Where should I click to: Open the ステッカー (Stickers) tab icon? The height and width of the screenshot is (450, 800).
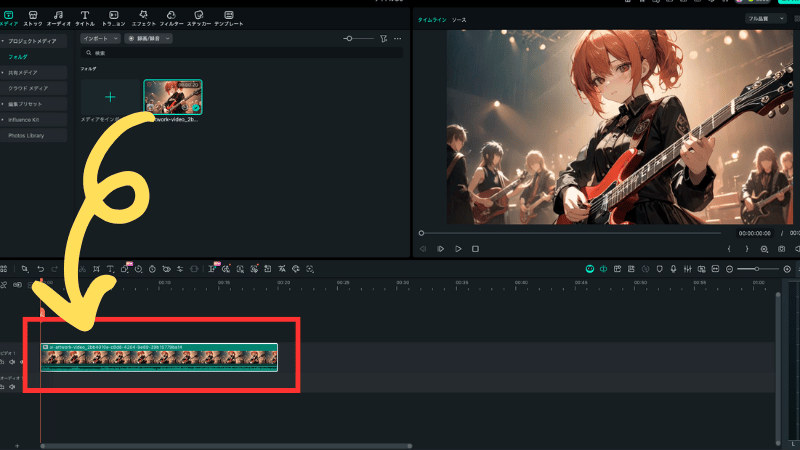pos(200,15)
